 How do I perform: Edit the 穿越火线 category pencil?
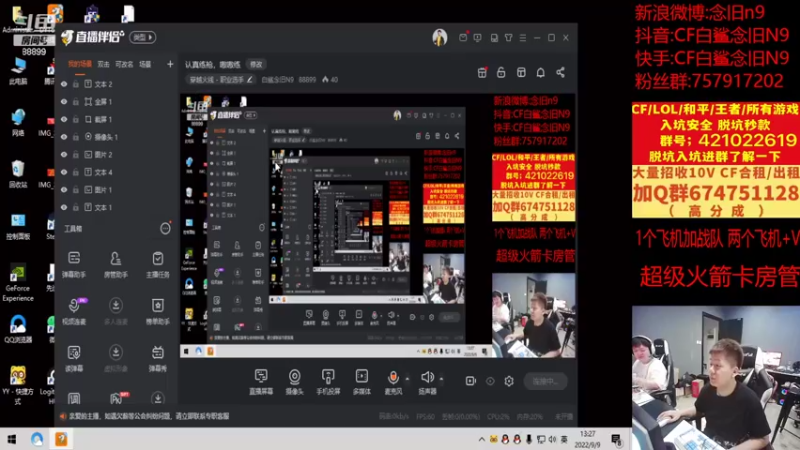coord(249,80)
